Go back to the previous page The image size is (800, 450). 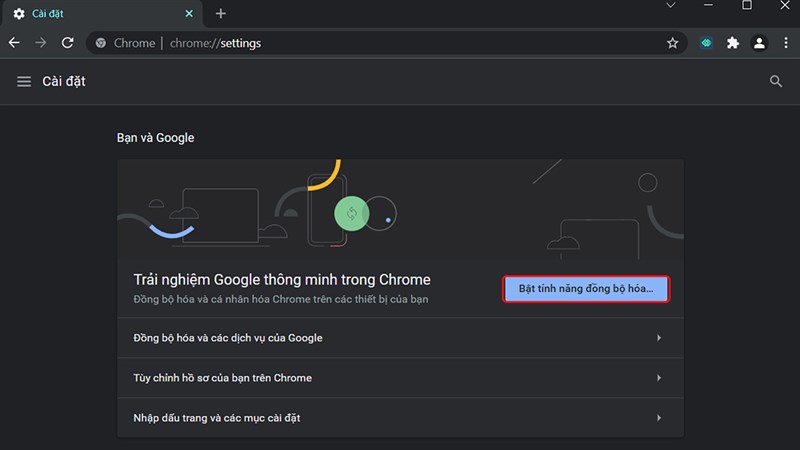14,43
